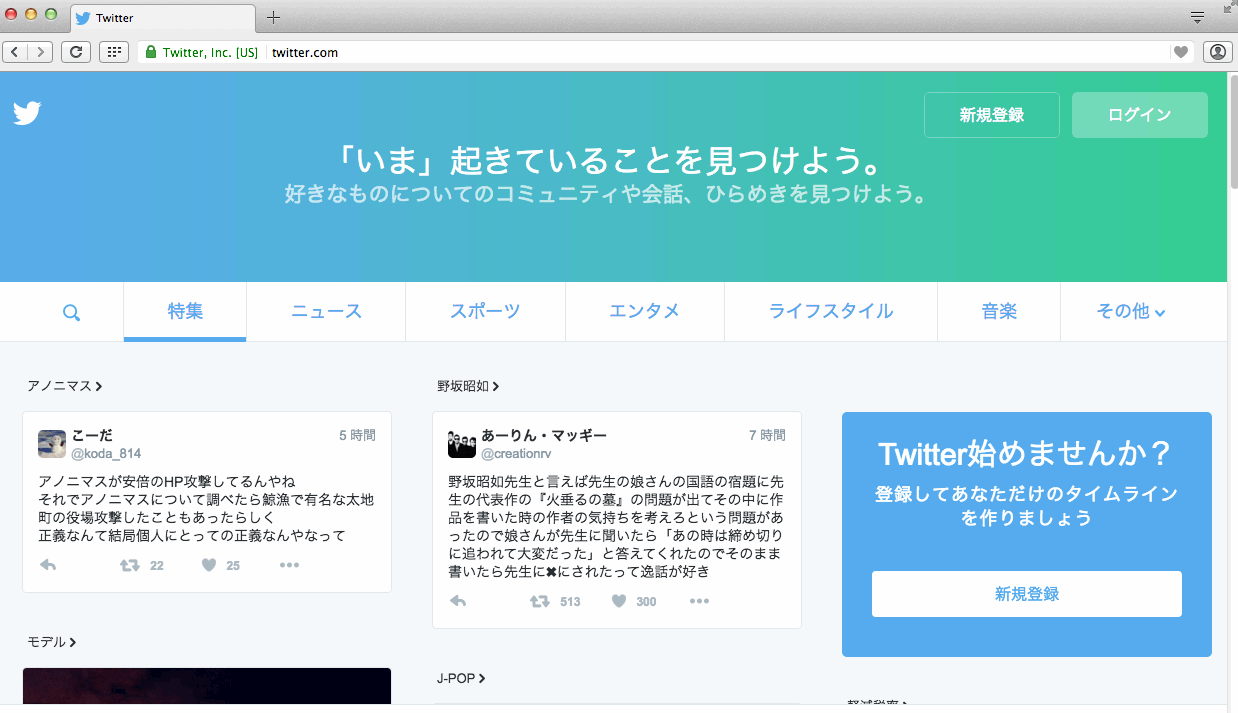Click the address bar showing twitter.com
Viewport: 1238px width, 713px height.
pyautogui.click(x=700, y=52)
